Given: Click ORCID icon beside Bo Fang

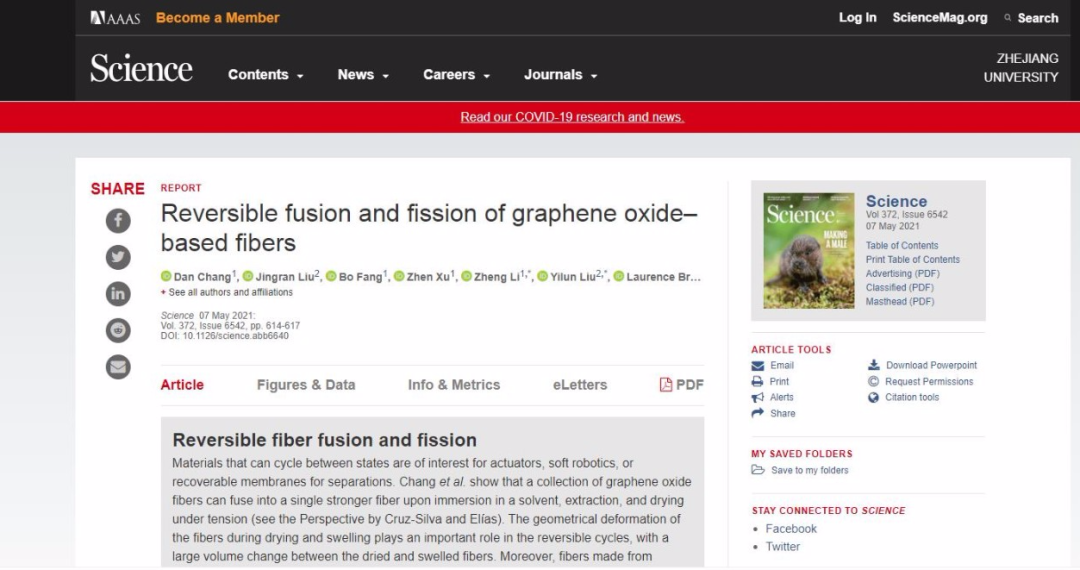Looking at the screenshot, I should tap(331, 276).
